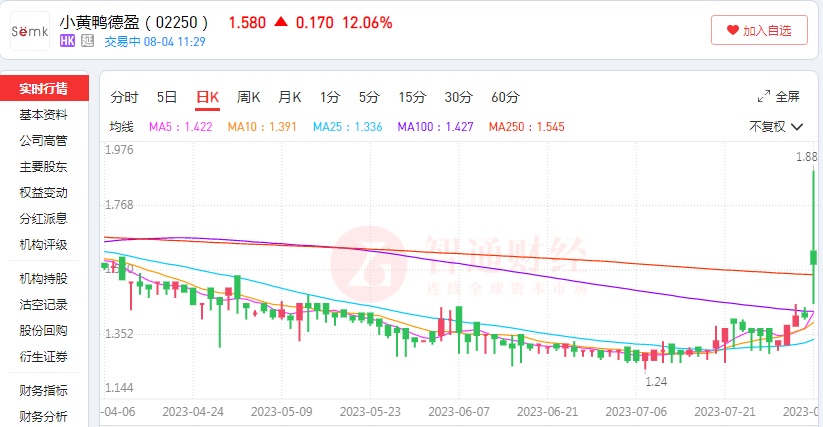This screenshot has width=823, height=427.
Task: Switch to 30分 interval tab
Action: 458,97
